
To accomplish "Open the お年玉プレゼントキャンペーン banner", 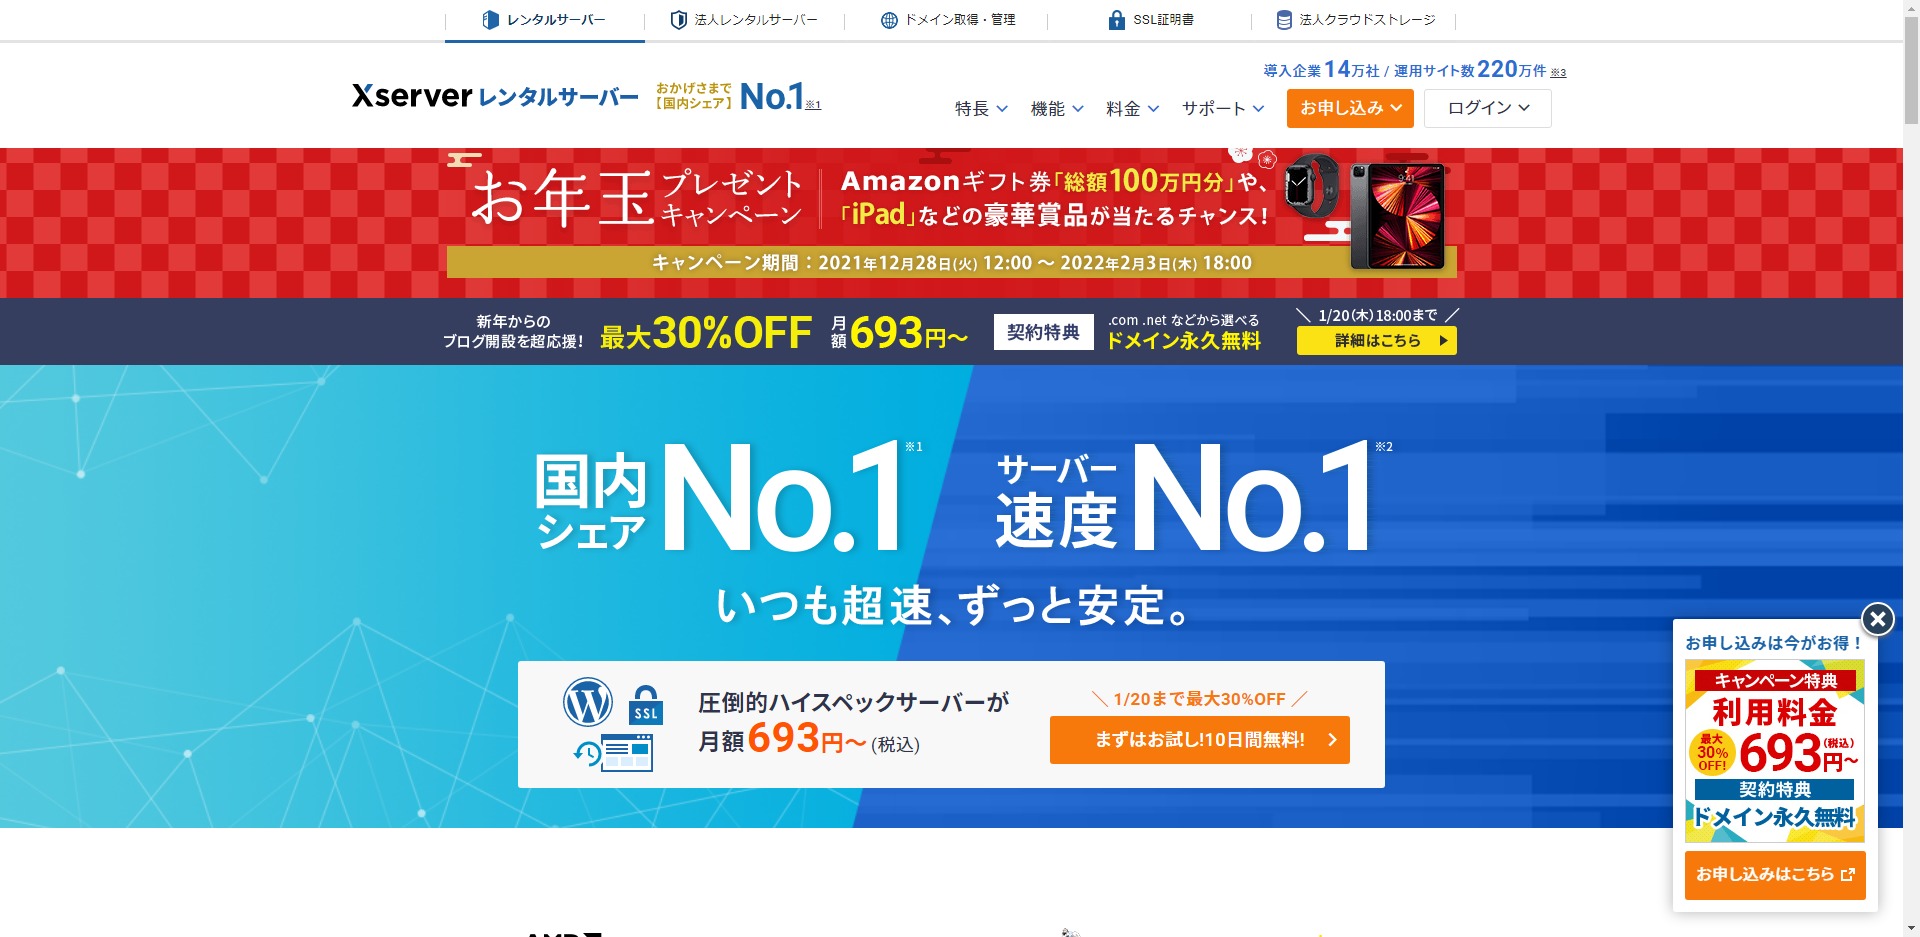I will pos(951,222).
